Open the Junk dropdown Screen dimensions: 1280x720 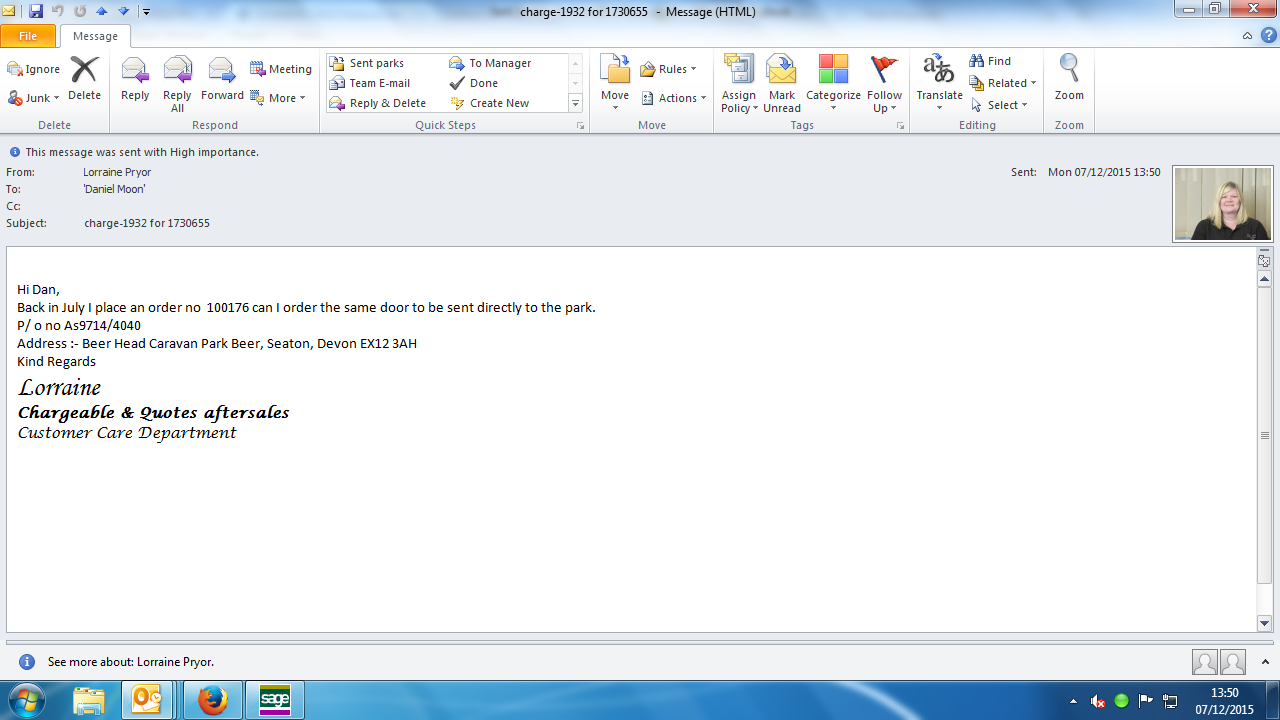[x=34, y=98]
